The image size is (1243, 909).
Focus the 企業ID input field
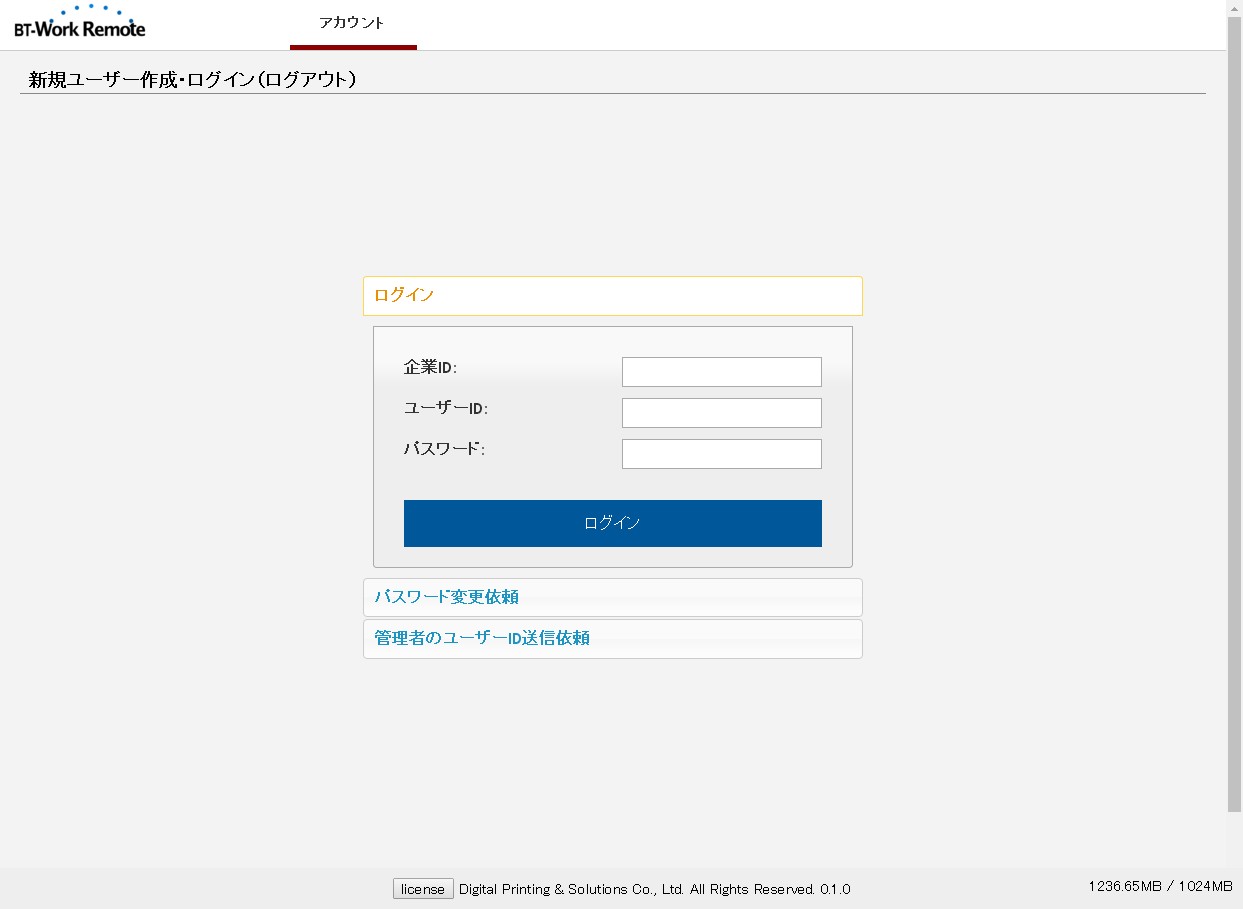click(x=721, y=372)
